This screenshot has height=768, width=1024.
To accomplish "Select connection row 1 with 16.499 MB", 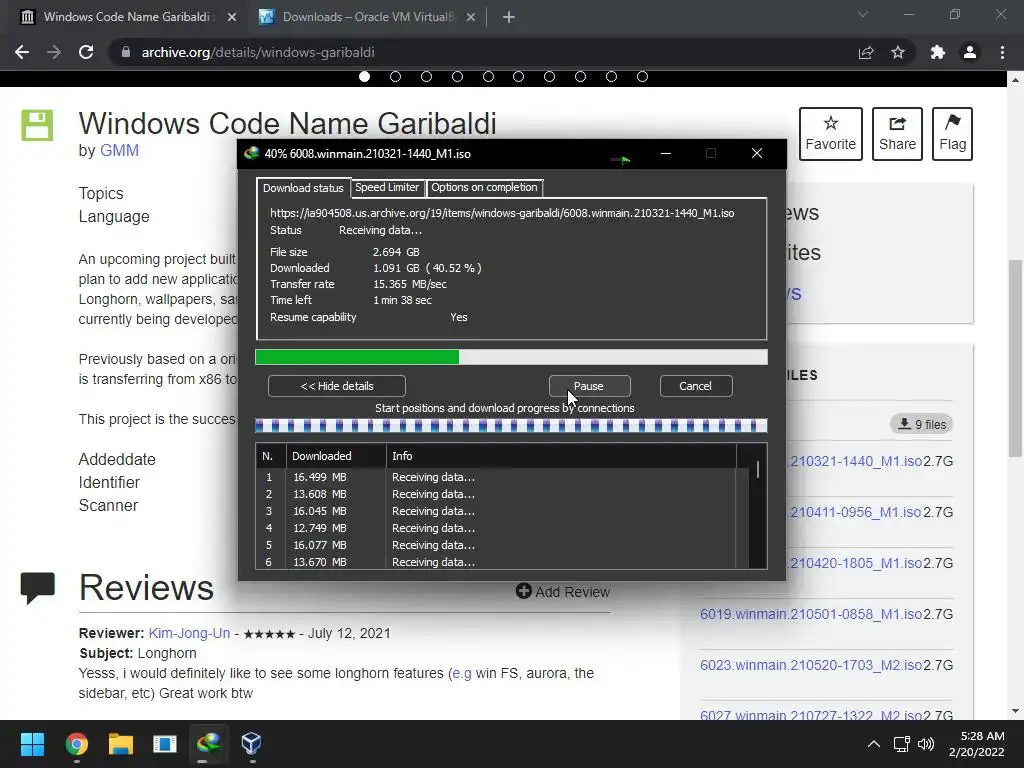I will pos(496,477).
